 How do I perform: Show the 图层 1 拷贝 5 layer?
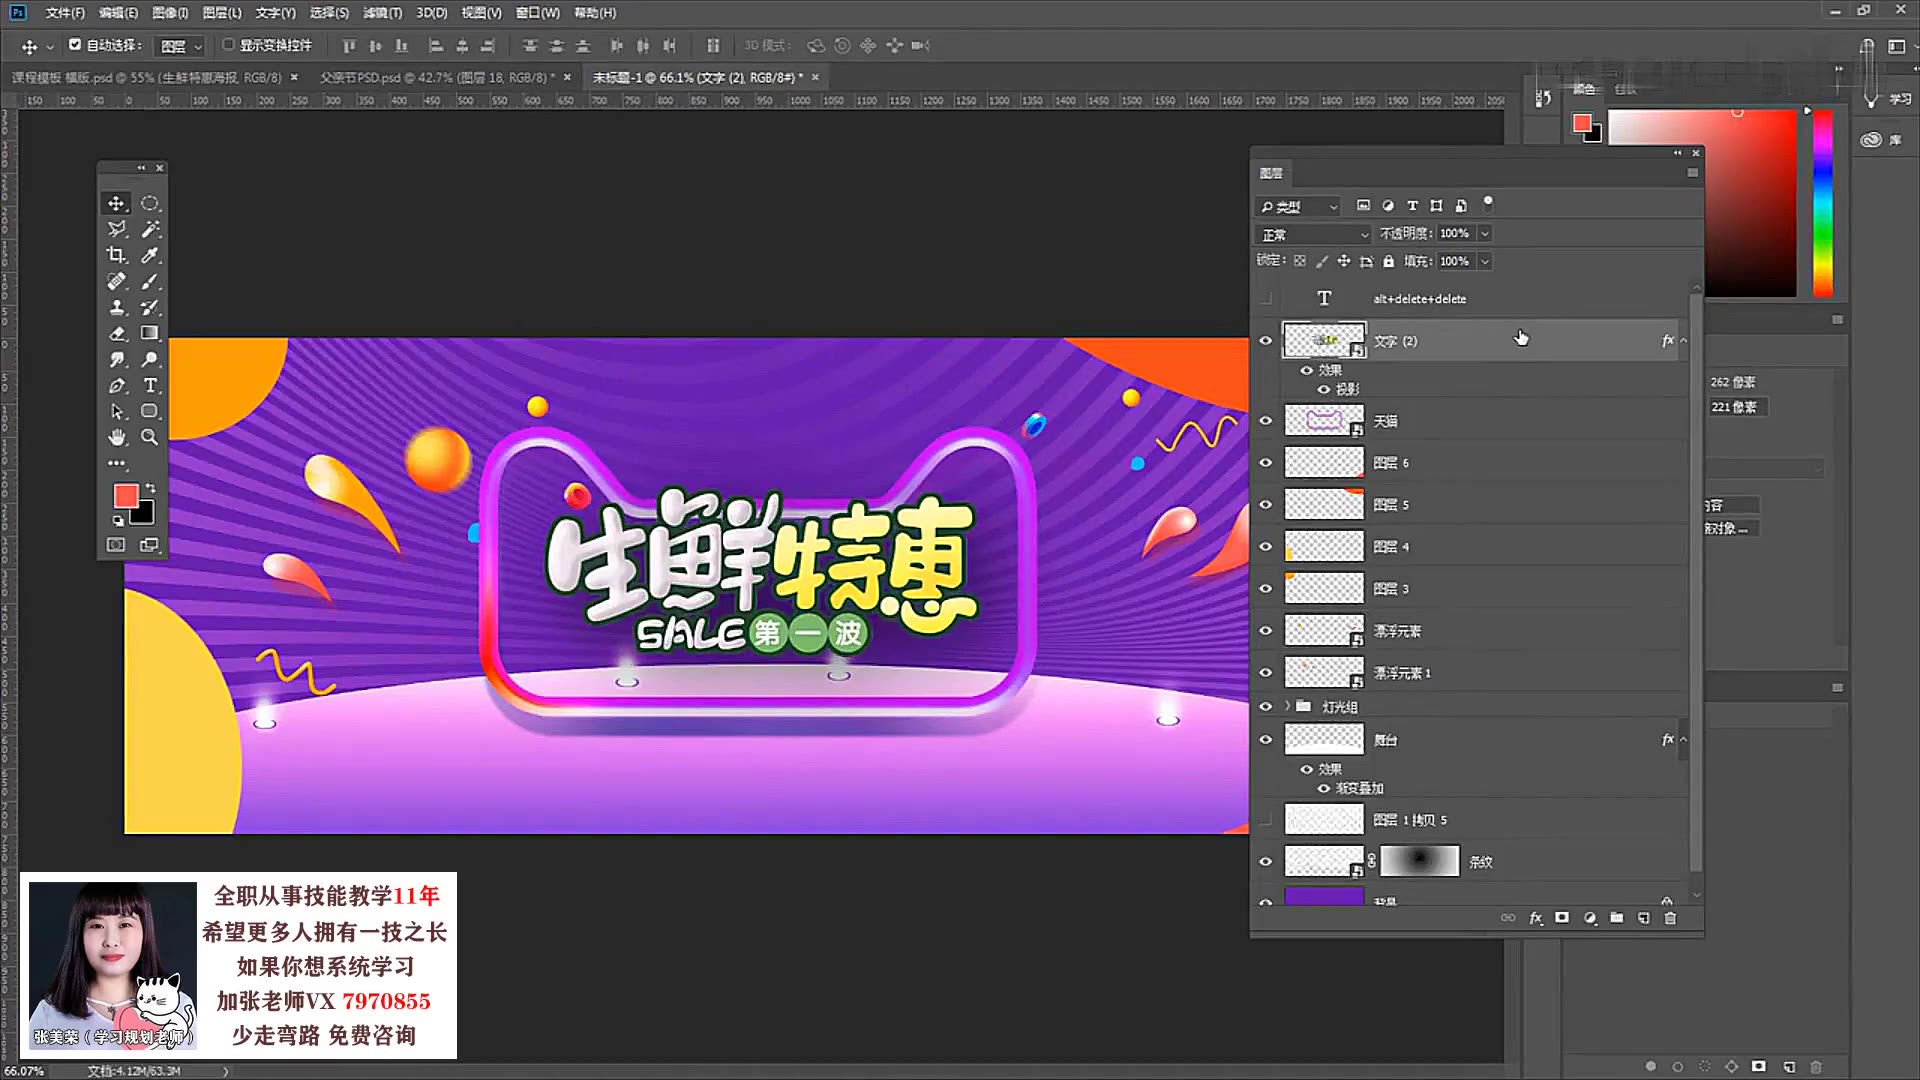point(1265,820)
